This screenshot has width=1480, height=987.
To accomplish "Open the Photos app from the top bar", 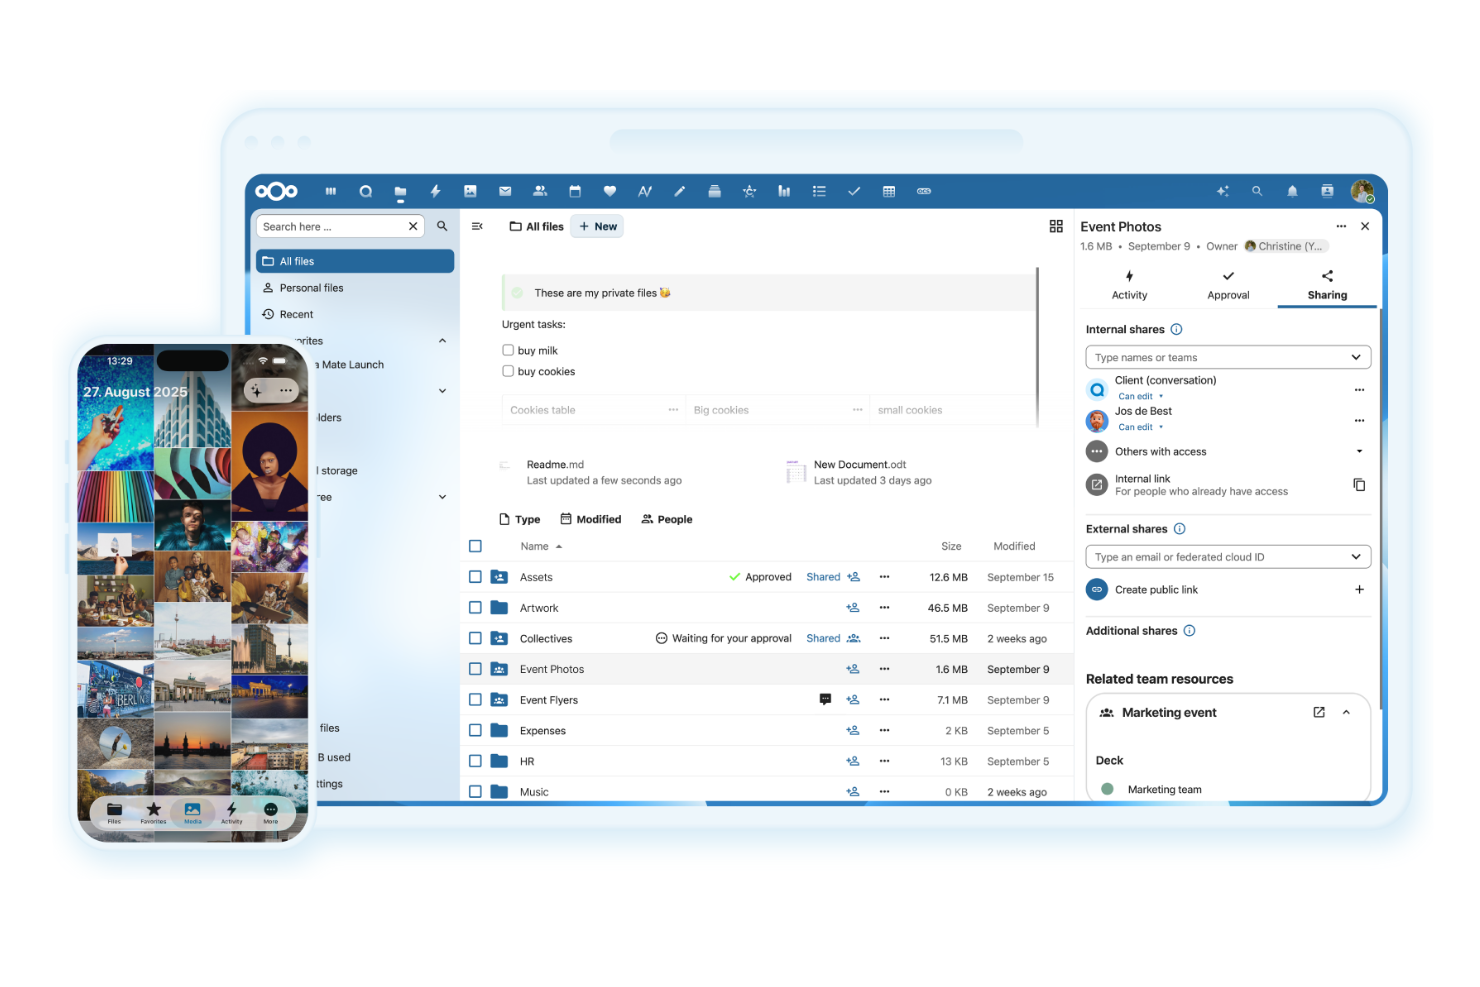I will [x=470, y=191].
